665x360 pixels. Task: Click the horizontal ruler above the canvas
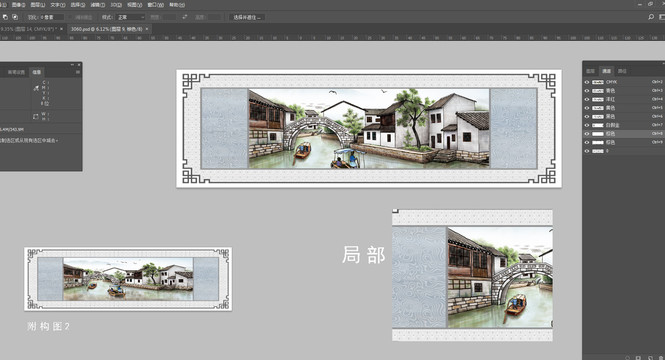332,38
